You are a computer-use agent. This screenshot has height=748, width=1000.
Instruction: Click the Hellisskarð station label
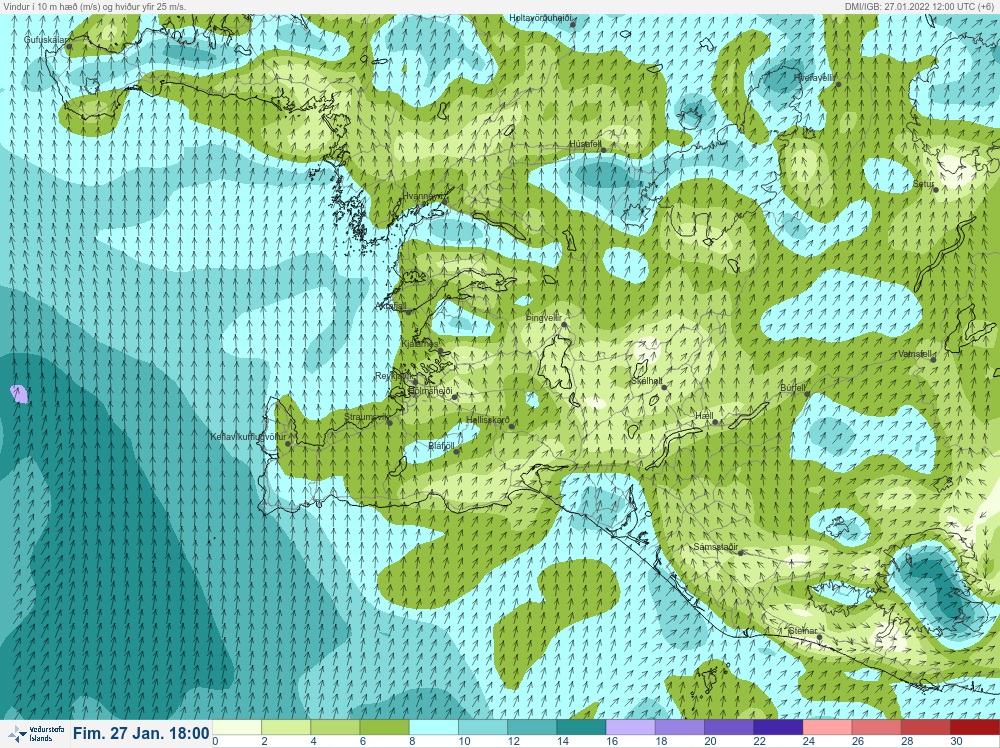[x=488, y=420]
